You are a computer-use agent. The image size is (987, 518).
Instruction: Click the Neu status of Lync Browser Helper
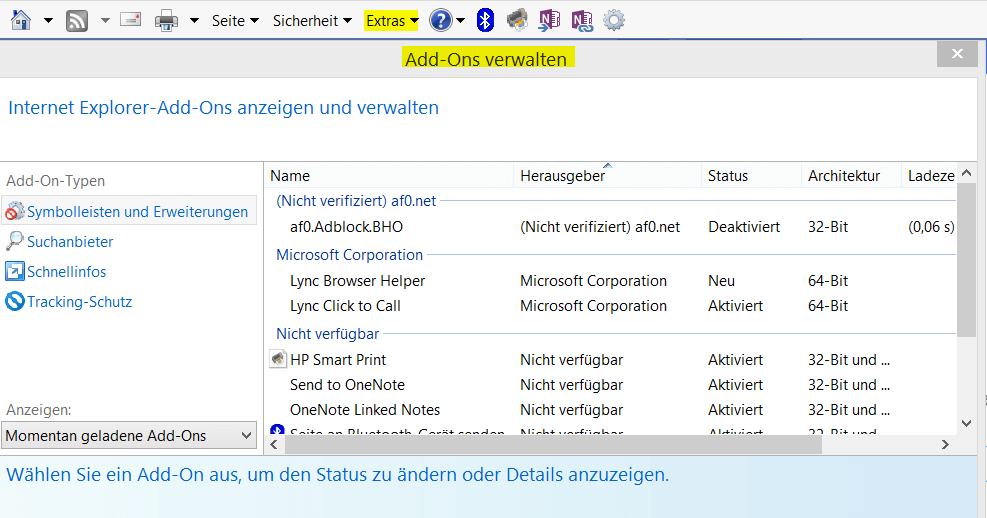721,281
